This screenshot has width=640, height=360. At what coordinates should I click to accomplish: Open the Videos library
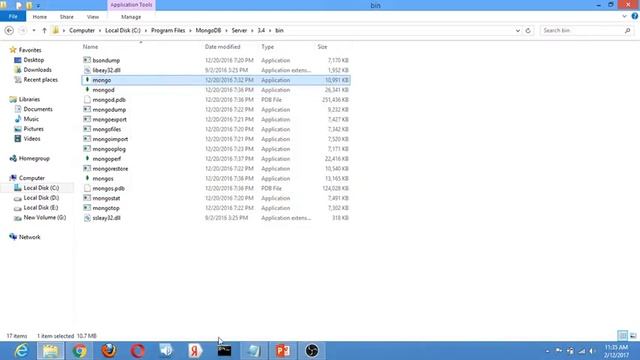(x=32, y=139)
